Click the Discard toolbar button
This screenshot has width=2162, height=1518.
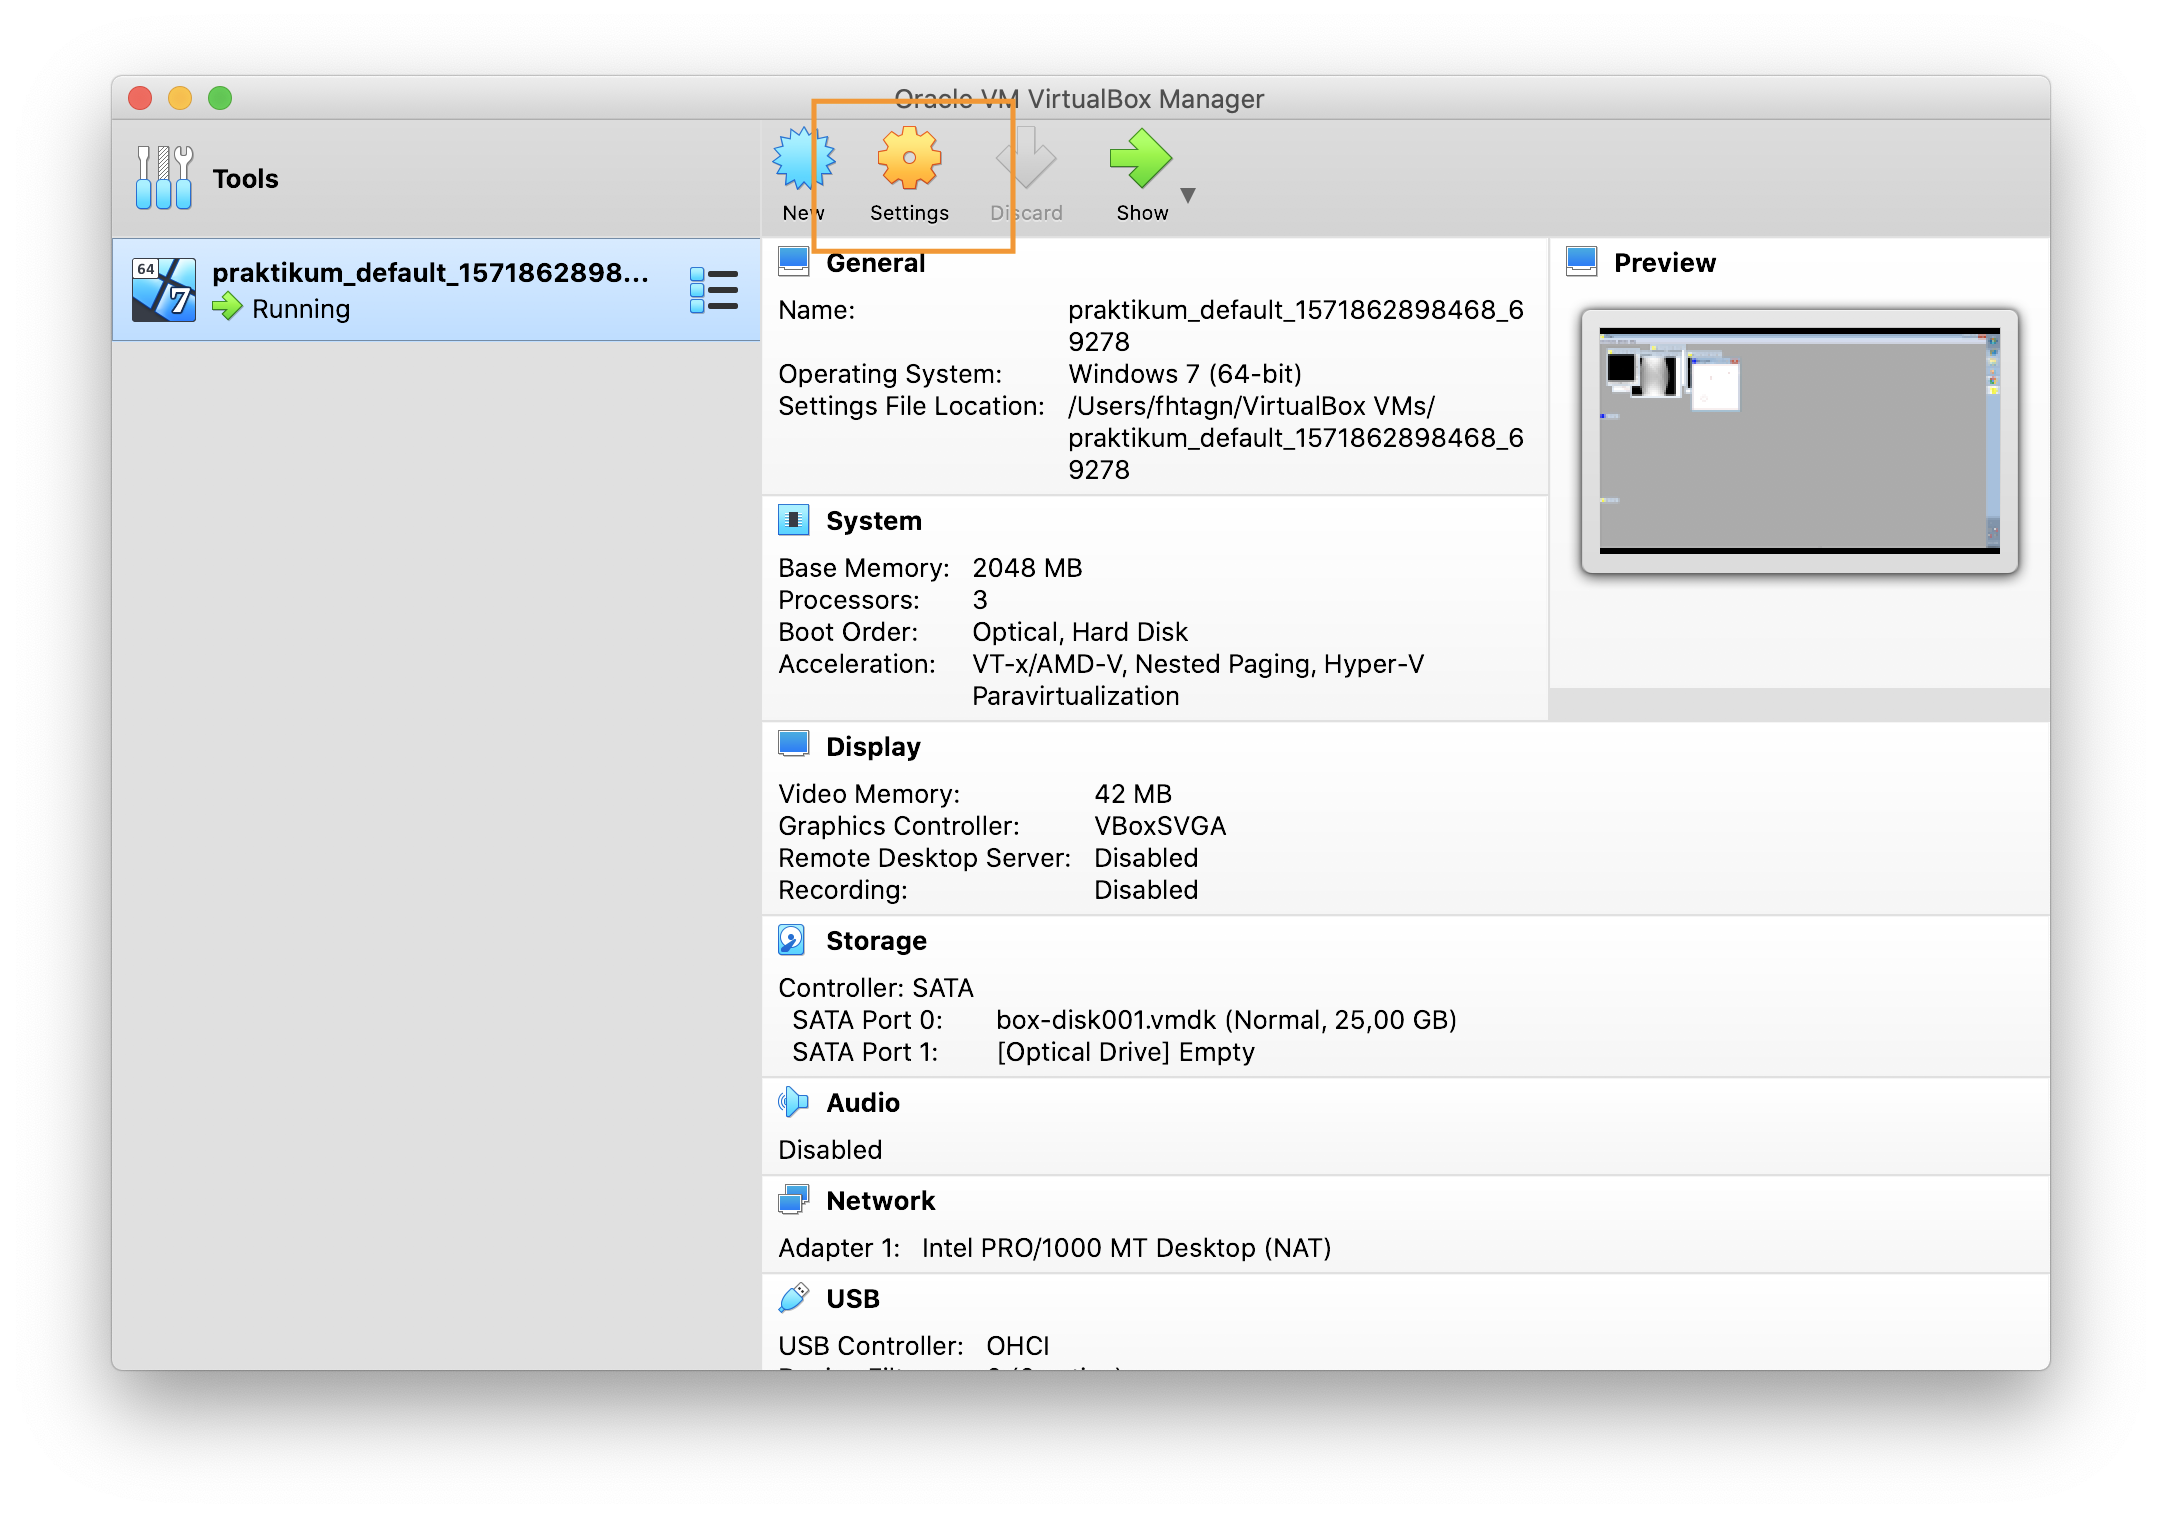pos(1026,175)
